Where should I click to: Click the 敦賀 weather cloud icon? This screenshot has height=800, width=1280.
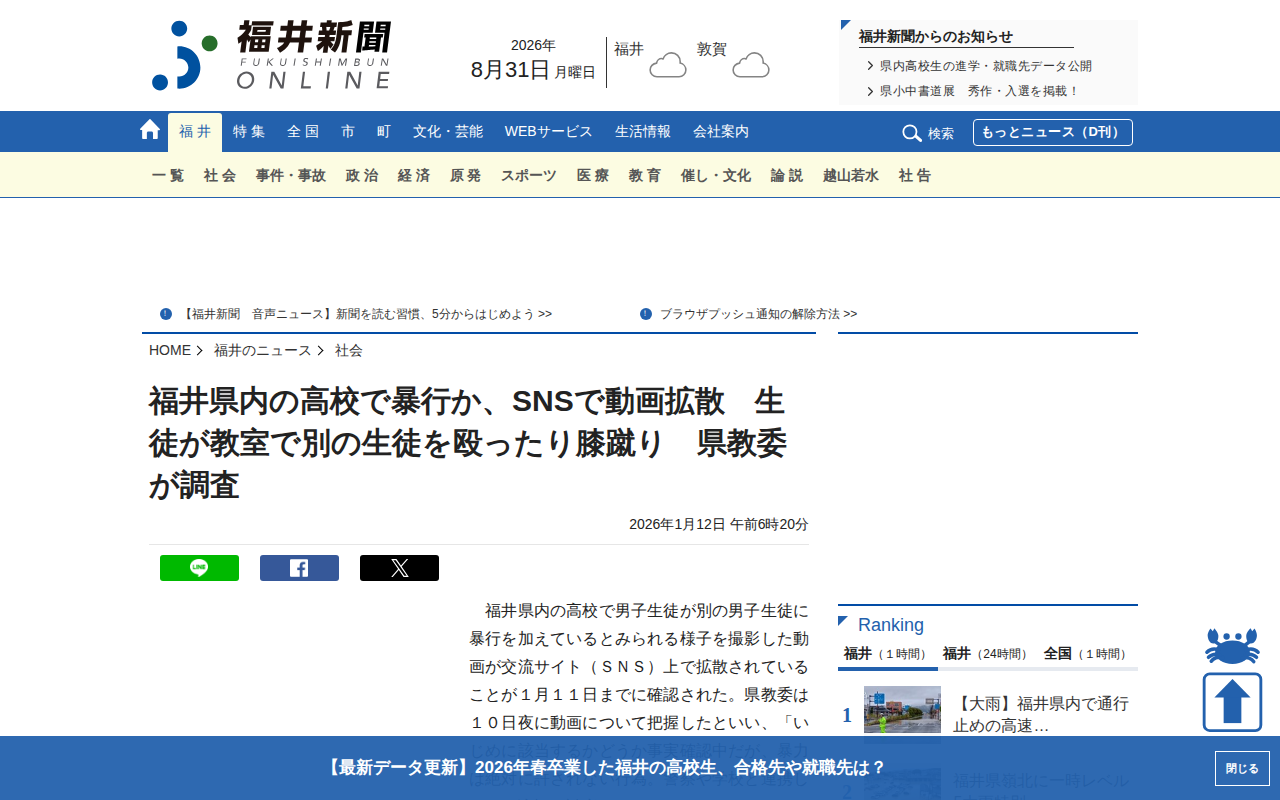click(751, 65)
